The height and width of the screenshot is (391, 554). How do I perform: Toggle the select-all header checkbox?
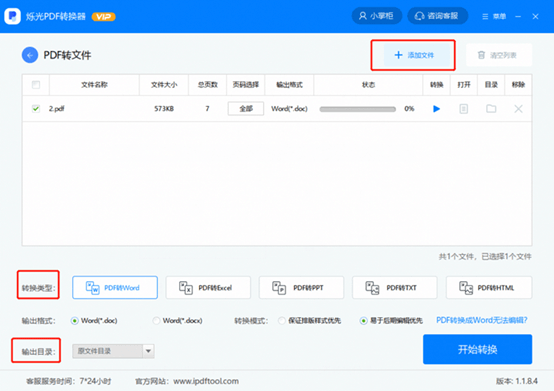tap(36, 85)
